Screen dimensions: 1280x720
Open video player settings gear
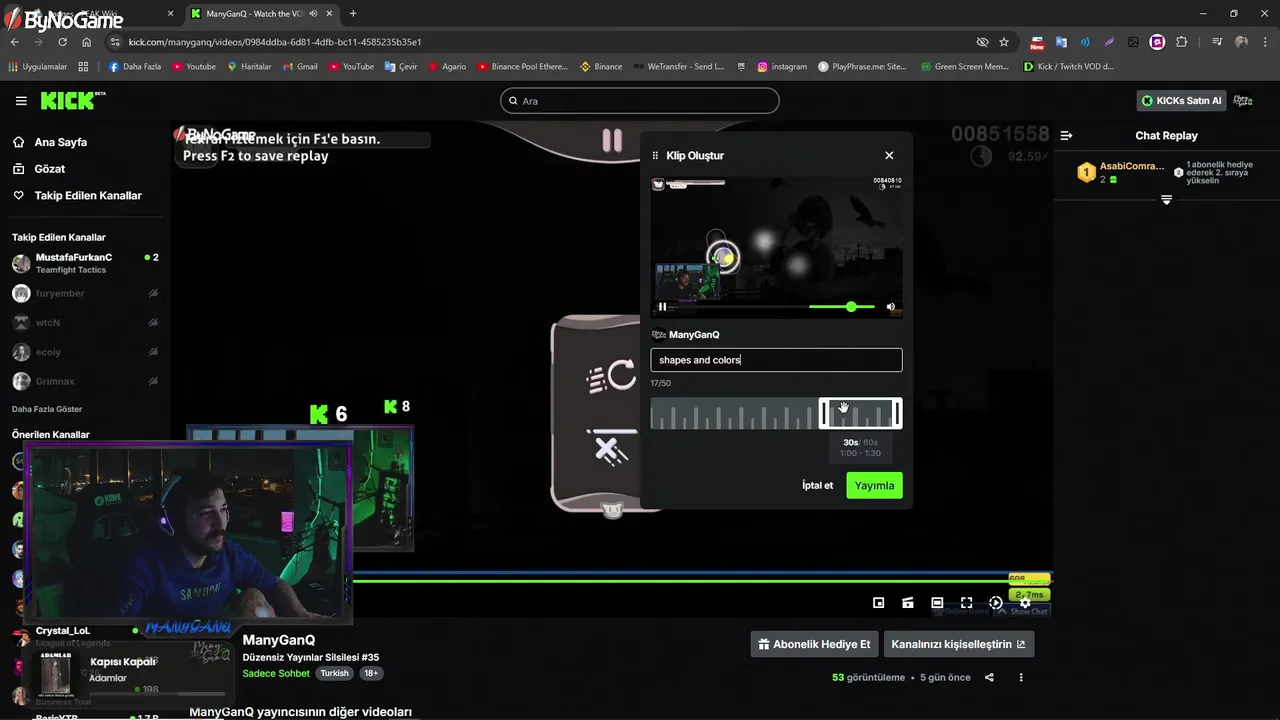pos(1025,603)
